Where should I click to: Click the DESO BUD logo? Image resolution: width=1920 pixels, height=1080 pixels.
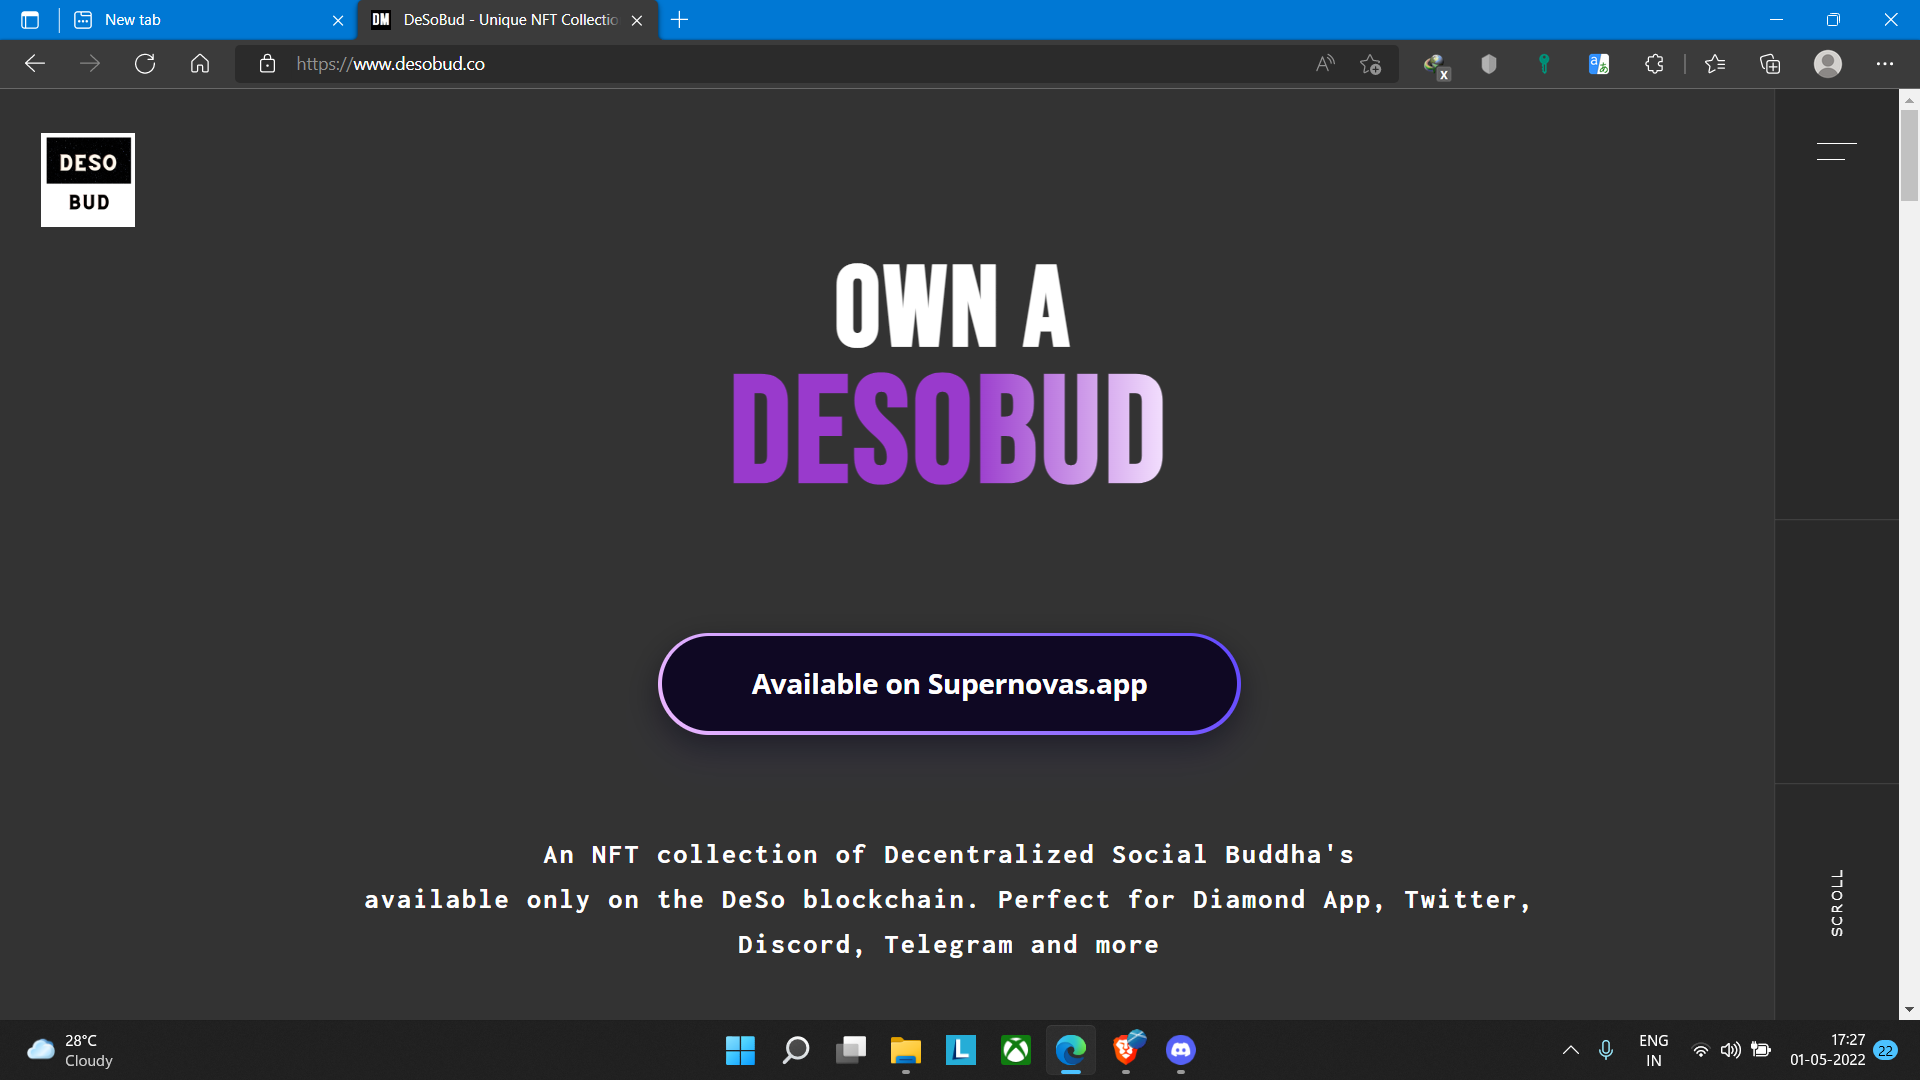tap(88, 180)
